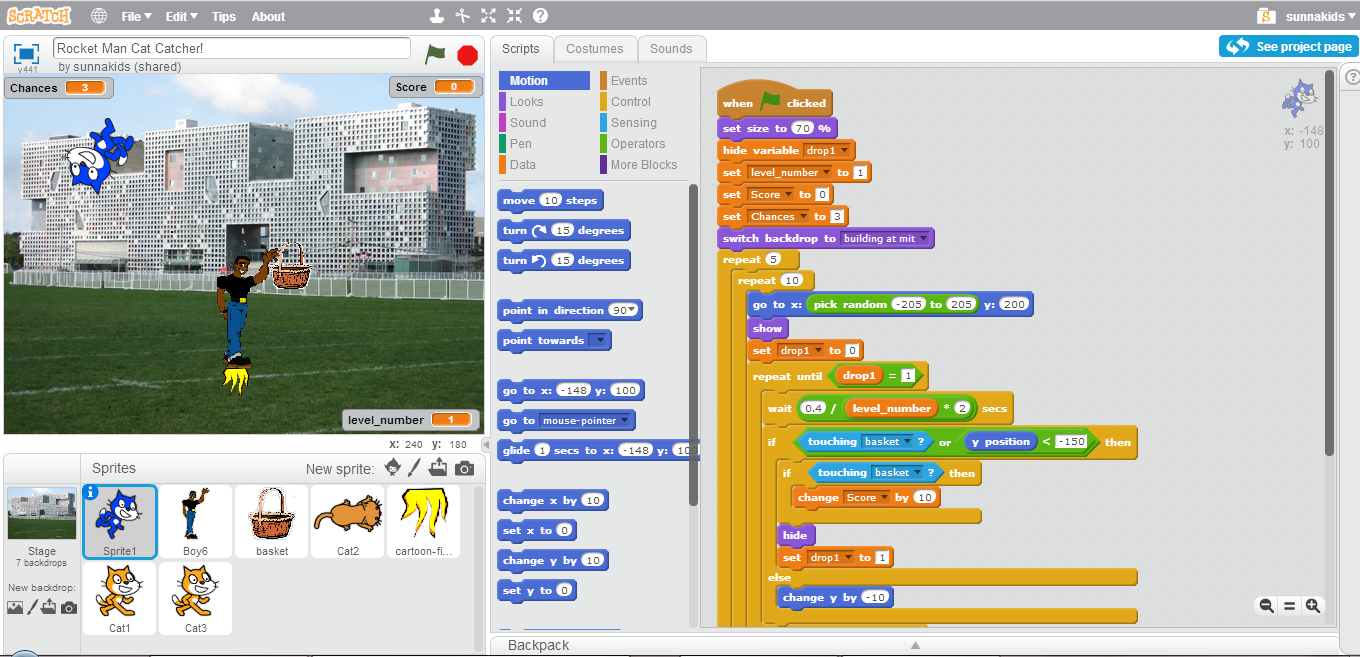The height and width of the screenshot is (657, 1360).
Task: Select the basket sprite thumbnail
Action: (272, 521)
